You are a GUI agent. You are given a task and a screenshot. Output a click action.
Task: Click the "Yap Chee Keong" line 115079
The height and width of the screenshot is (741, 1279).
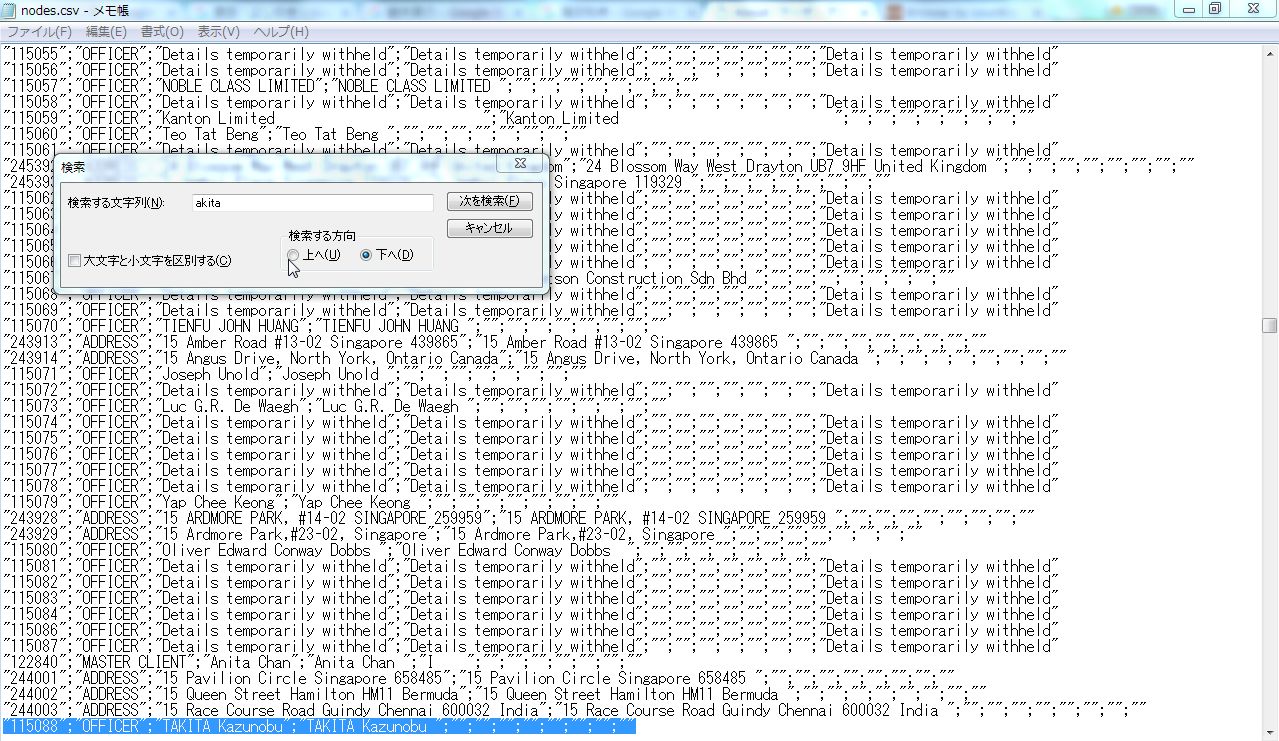(310, 503)
